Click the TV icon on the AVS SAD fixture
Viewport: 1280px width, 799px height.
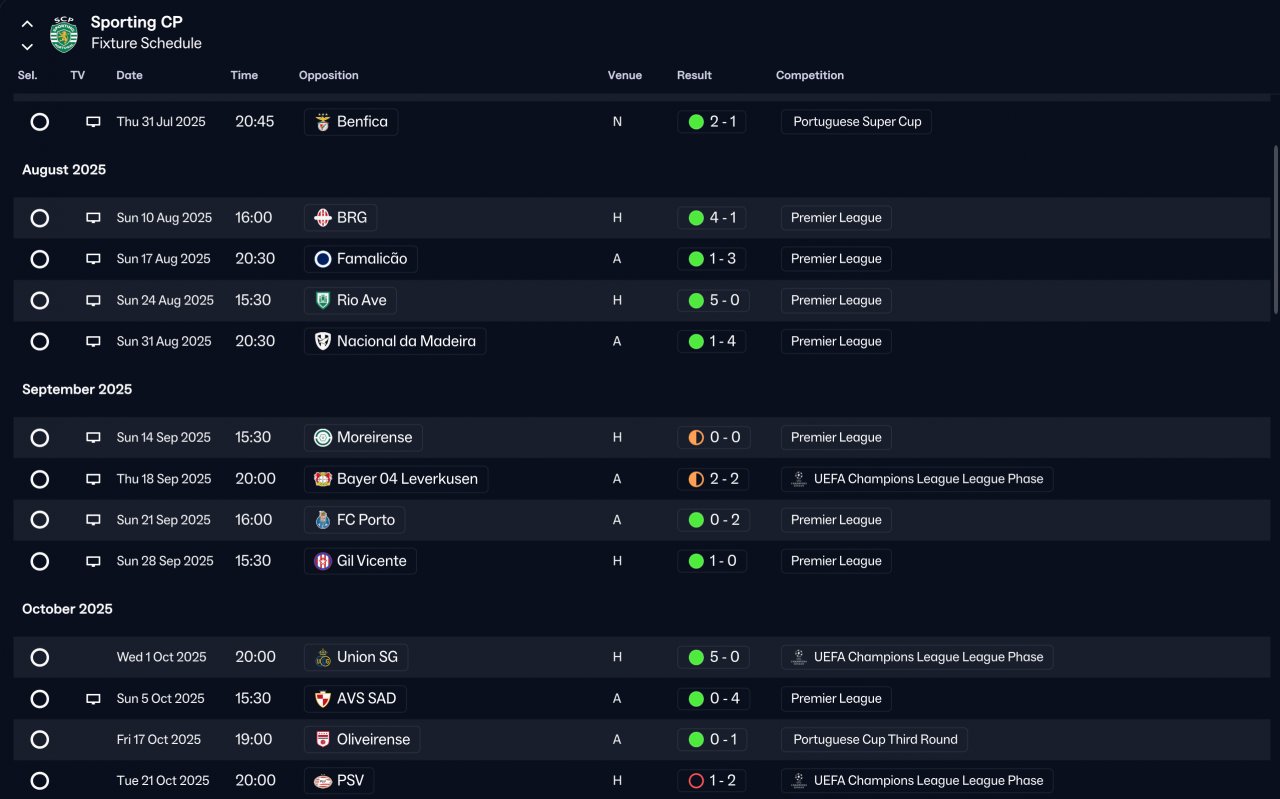93,699
